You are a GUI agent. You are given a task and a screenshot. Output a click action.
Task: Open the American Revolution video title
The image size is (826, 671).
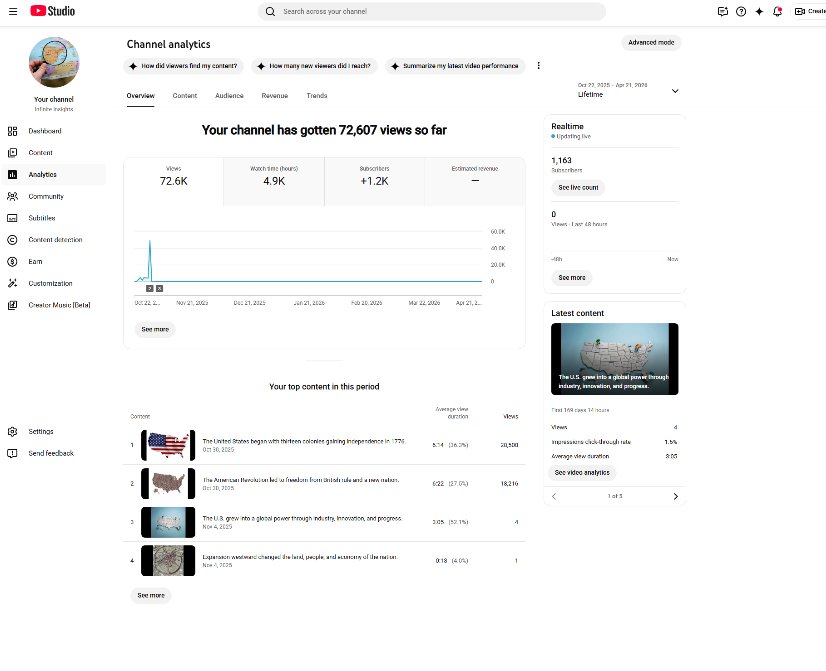pyautogui.click(x=301, y=480)
